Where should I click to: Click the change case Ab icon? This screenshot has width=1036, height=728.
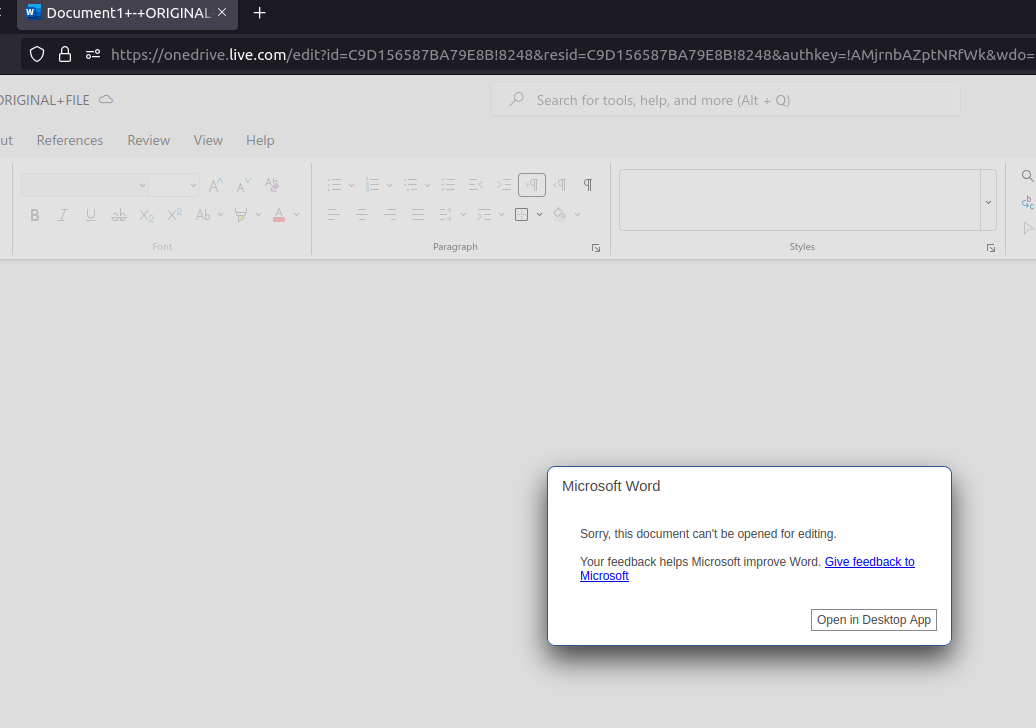pos(203,215)
